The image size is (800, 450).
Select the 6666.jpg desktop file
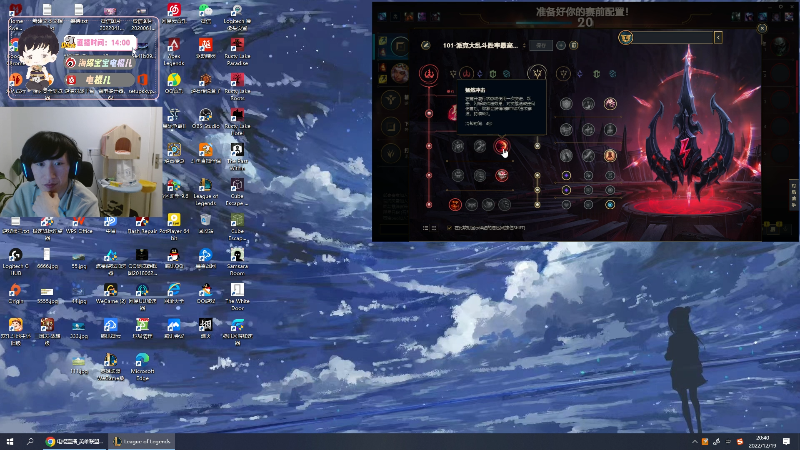pos(47,258)
